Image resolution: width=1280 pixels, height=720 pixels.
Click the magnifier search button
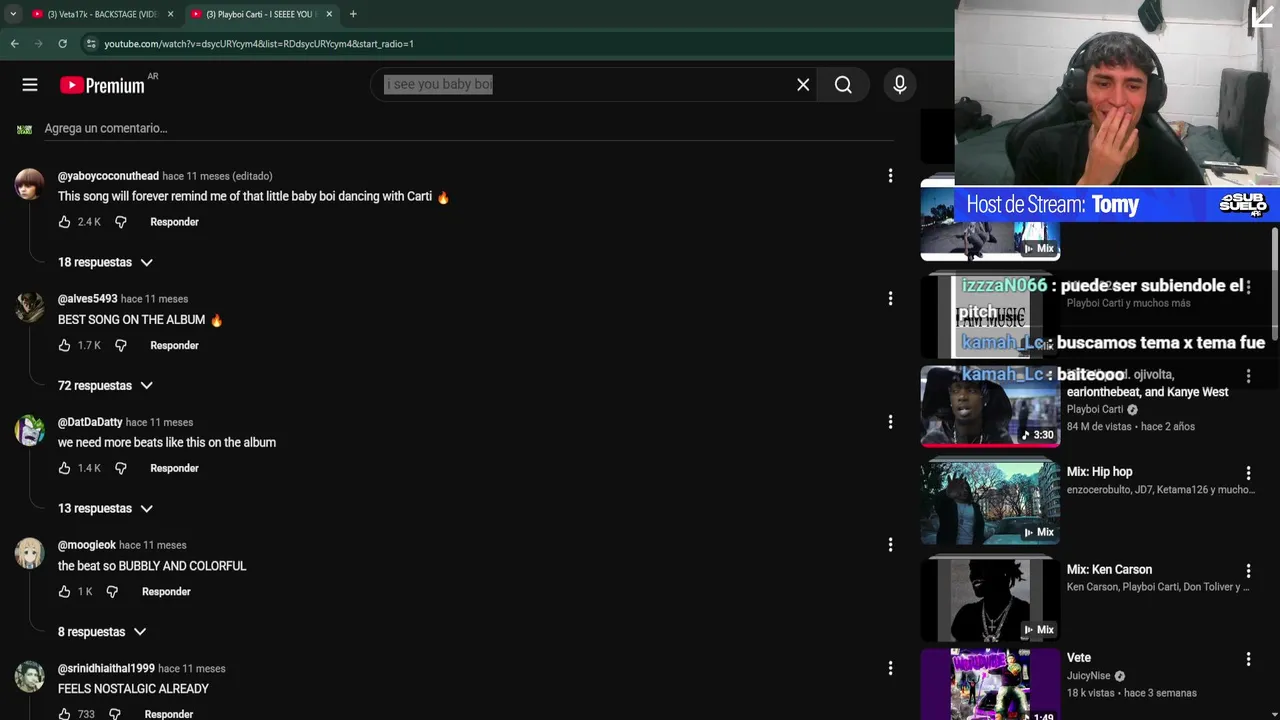pyautogui.click(x=843, y=85)
